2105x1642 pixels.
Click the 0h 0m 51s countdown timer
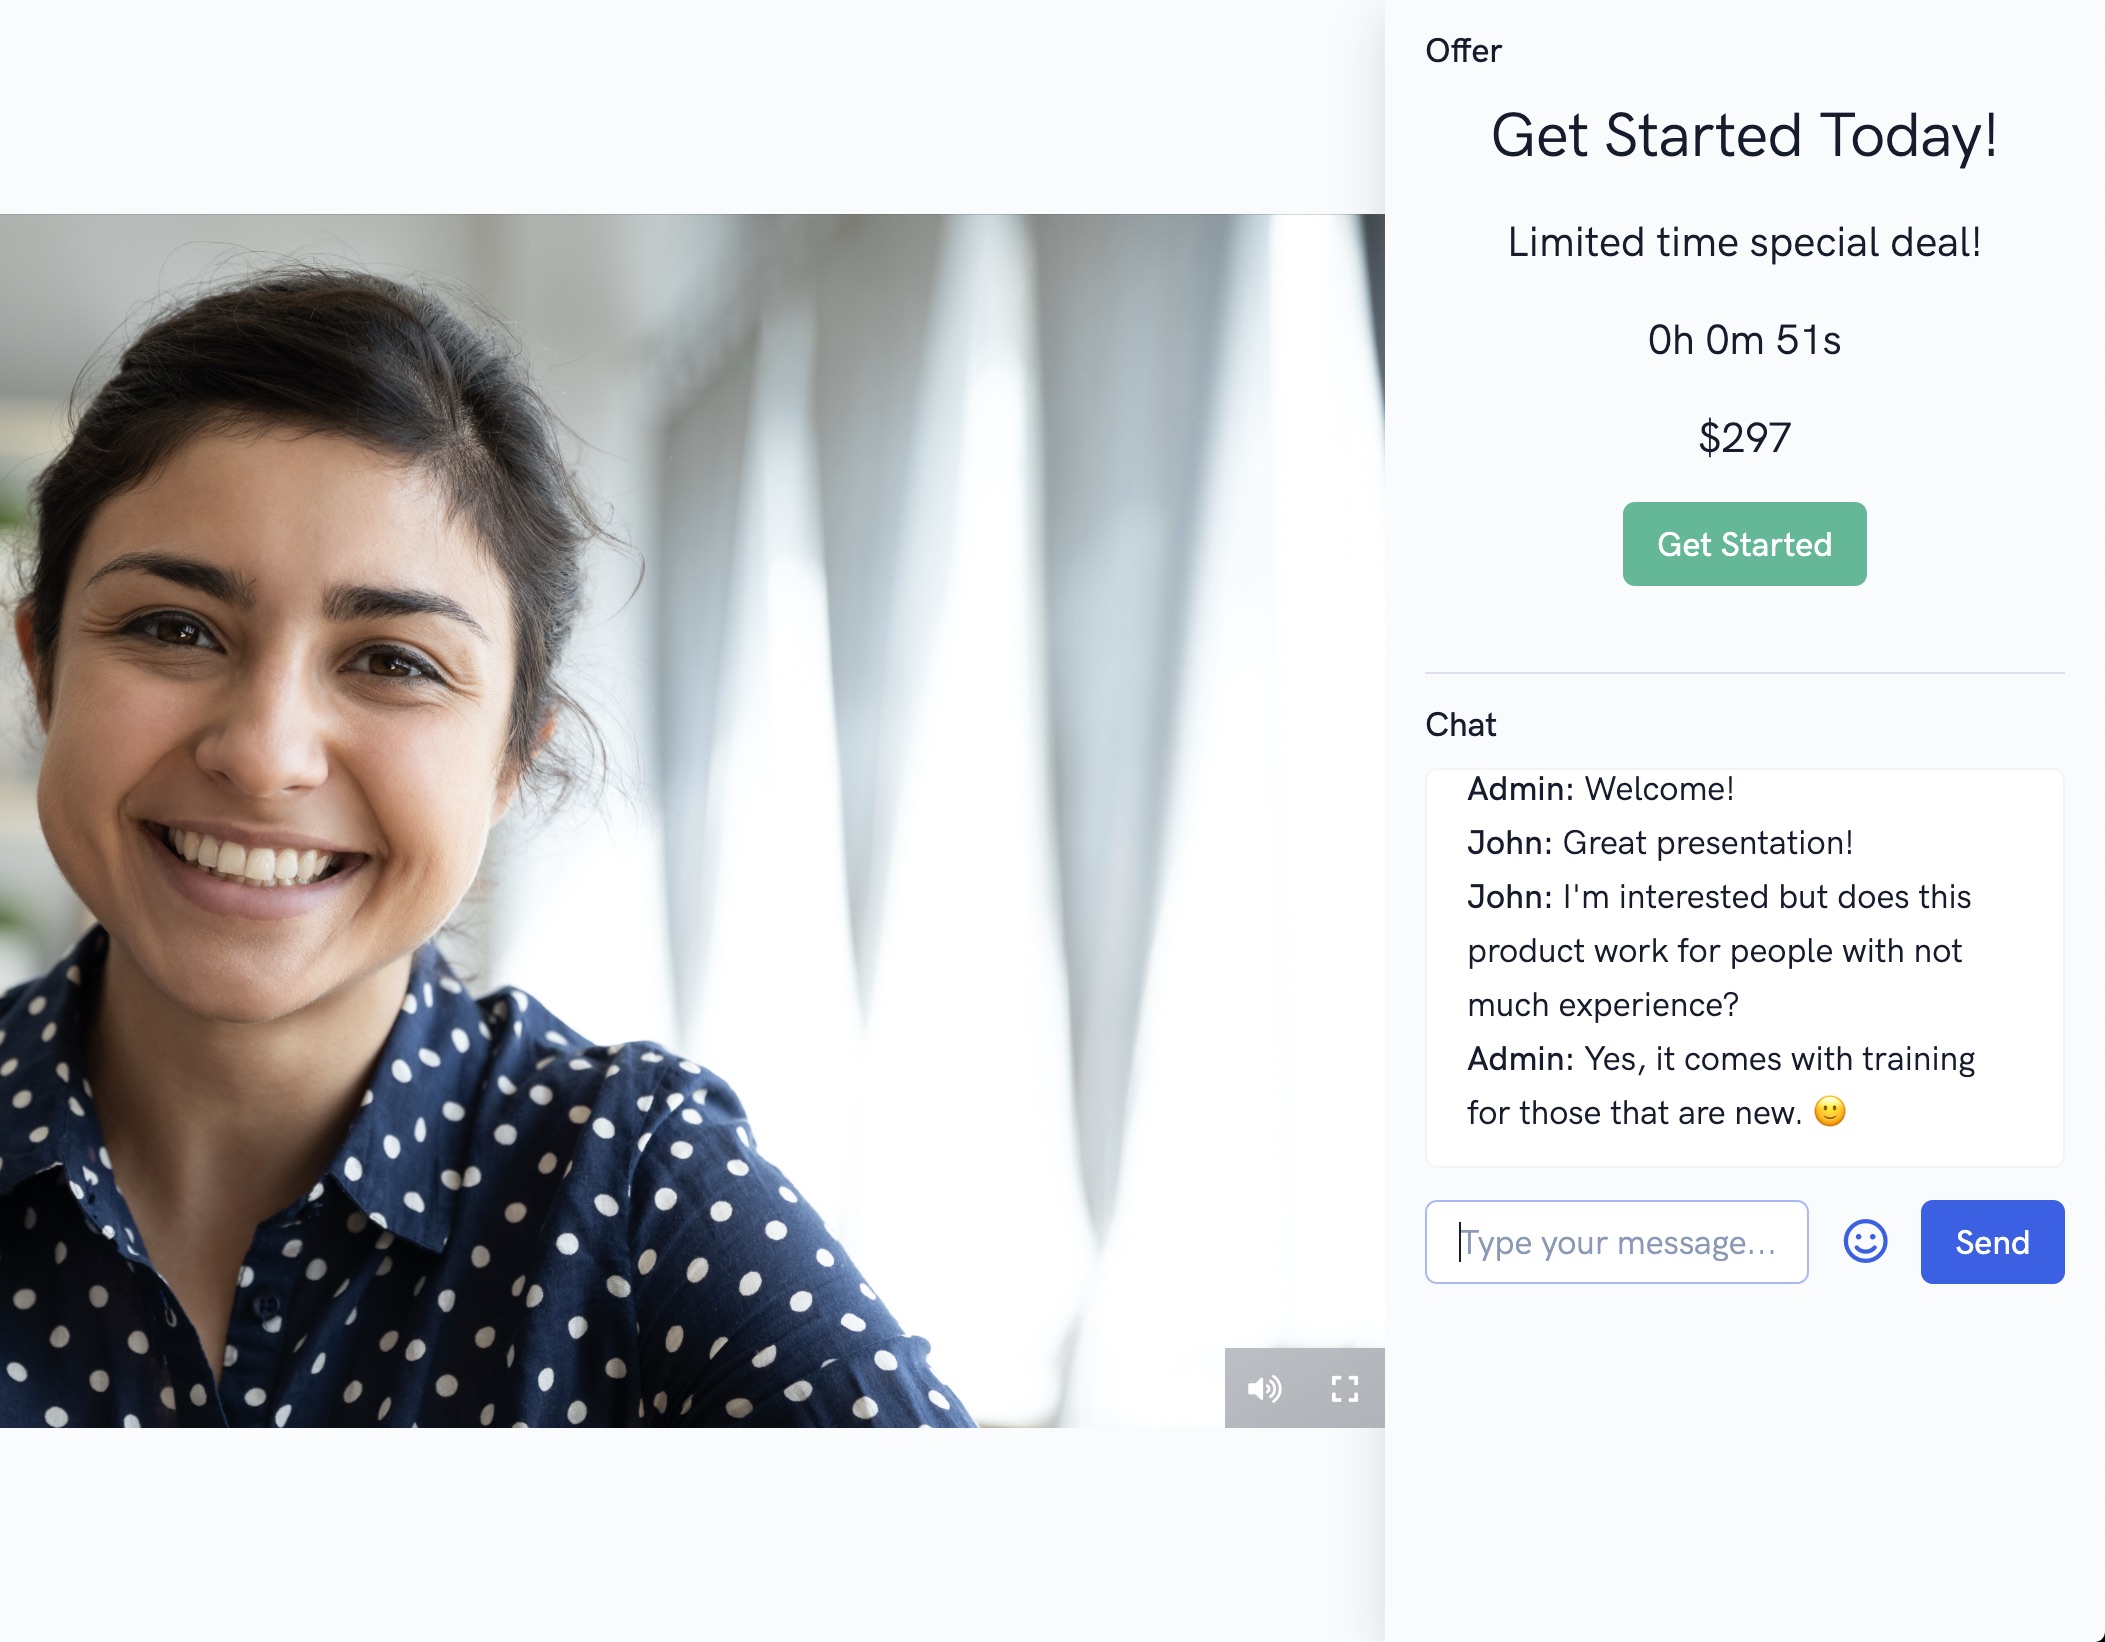coord(1744,340)
